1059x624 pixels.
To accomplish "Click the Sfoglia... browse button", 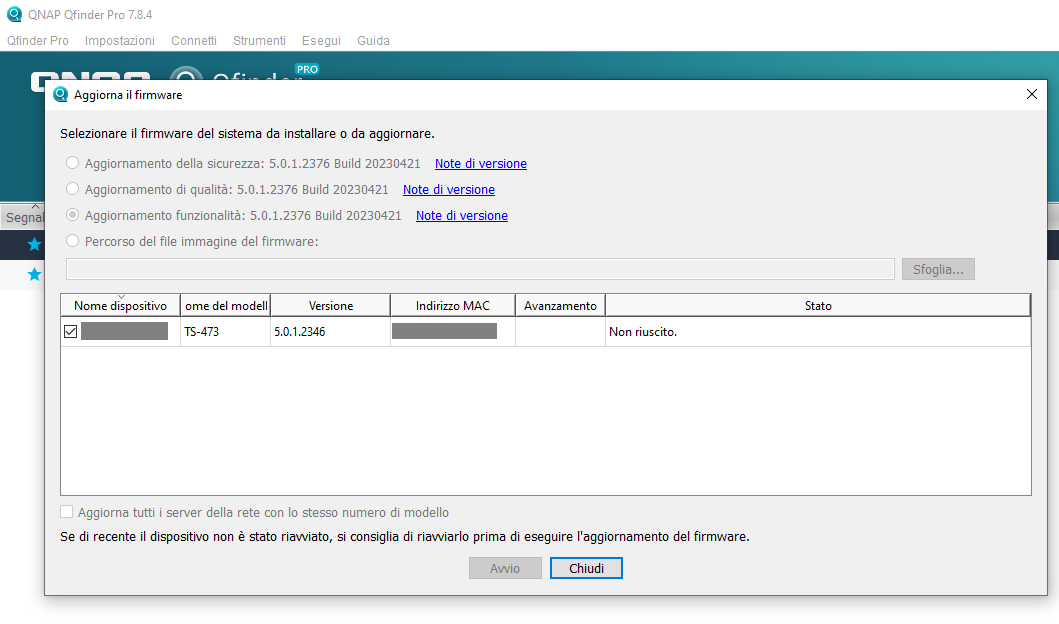I will tap(937, 269).
